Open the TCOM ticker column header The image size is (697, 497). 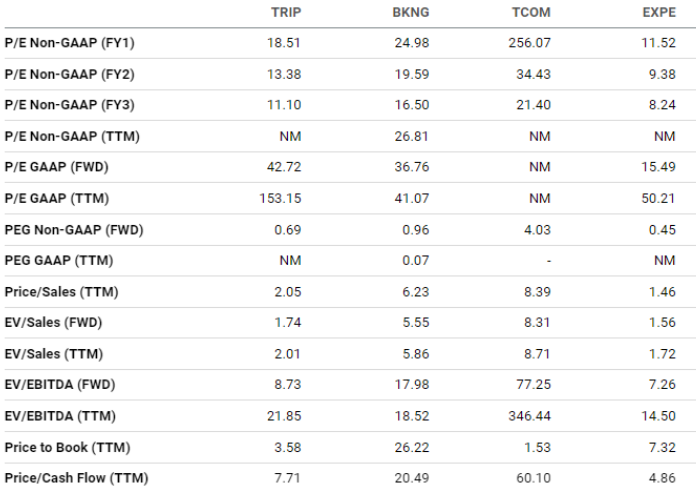(531, 12)
